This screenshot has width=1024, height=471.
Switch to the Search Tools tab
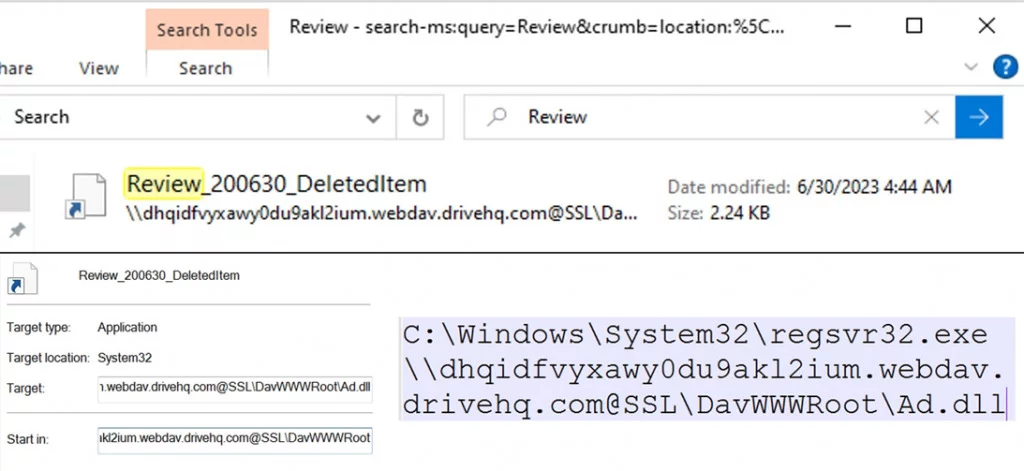tap(206, 30)
